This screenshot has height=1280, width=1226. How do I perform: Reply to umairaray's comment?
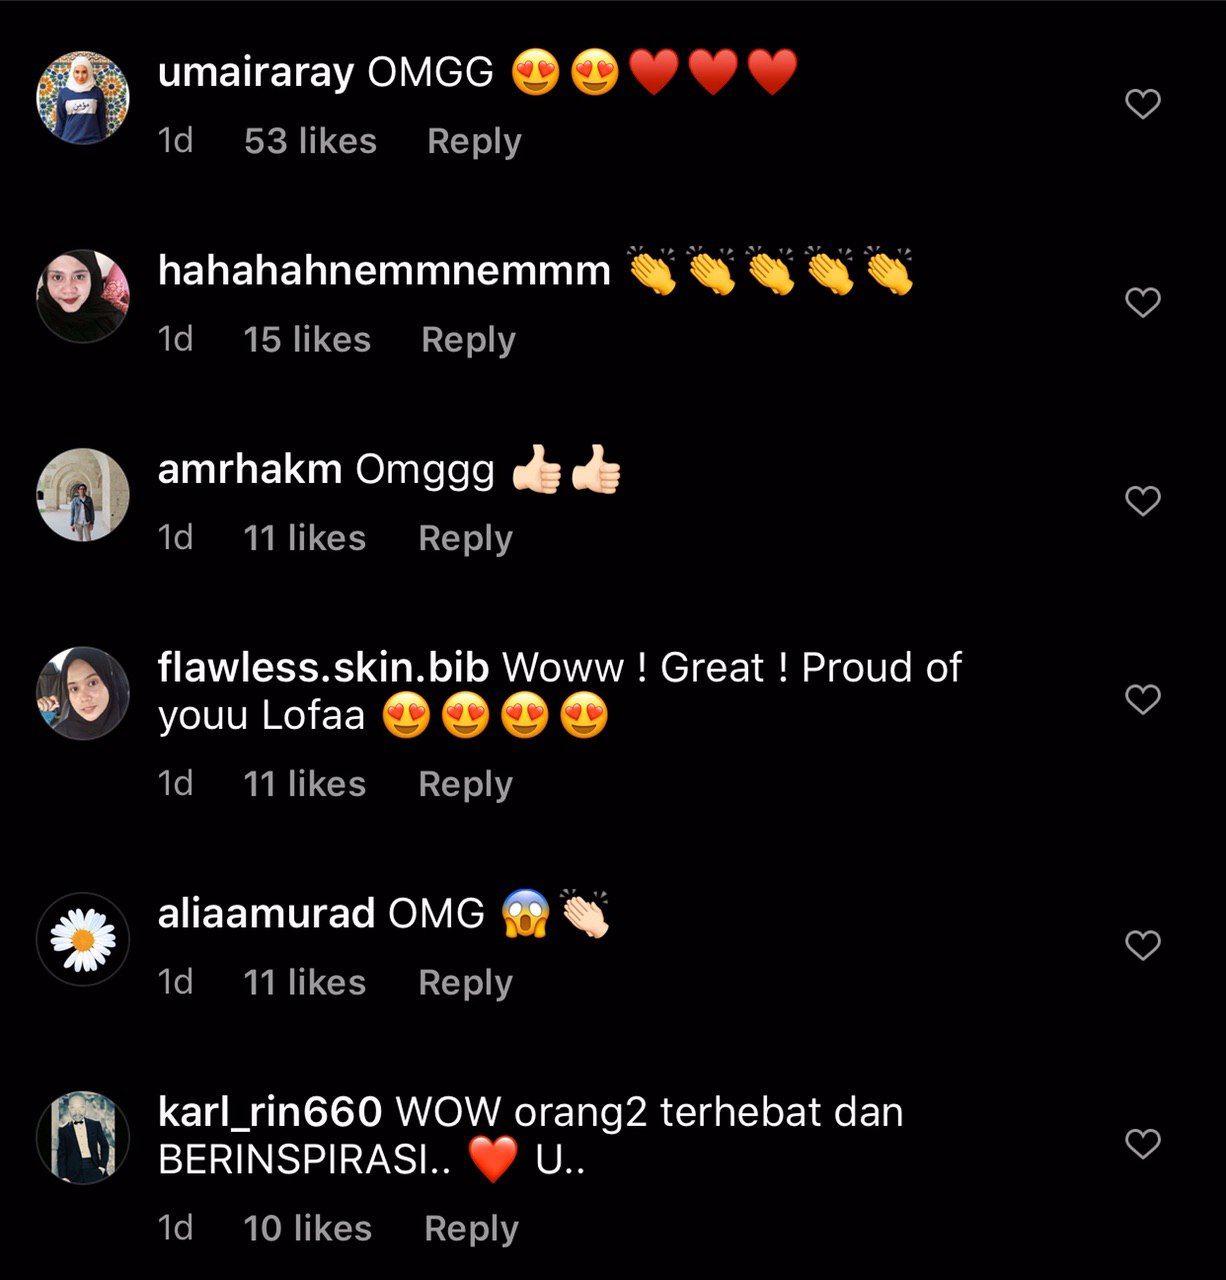[x=474, y=141]
